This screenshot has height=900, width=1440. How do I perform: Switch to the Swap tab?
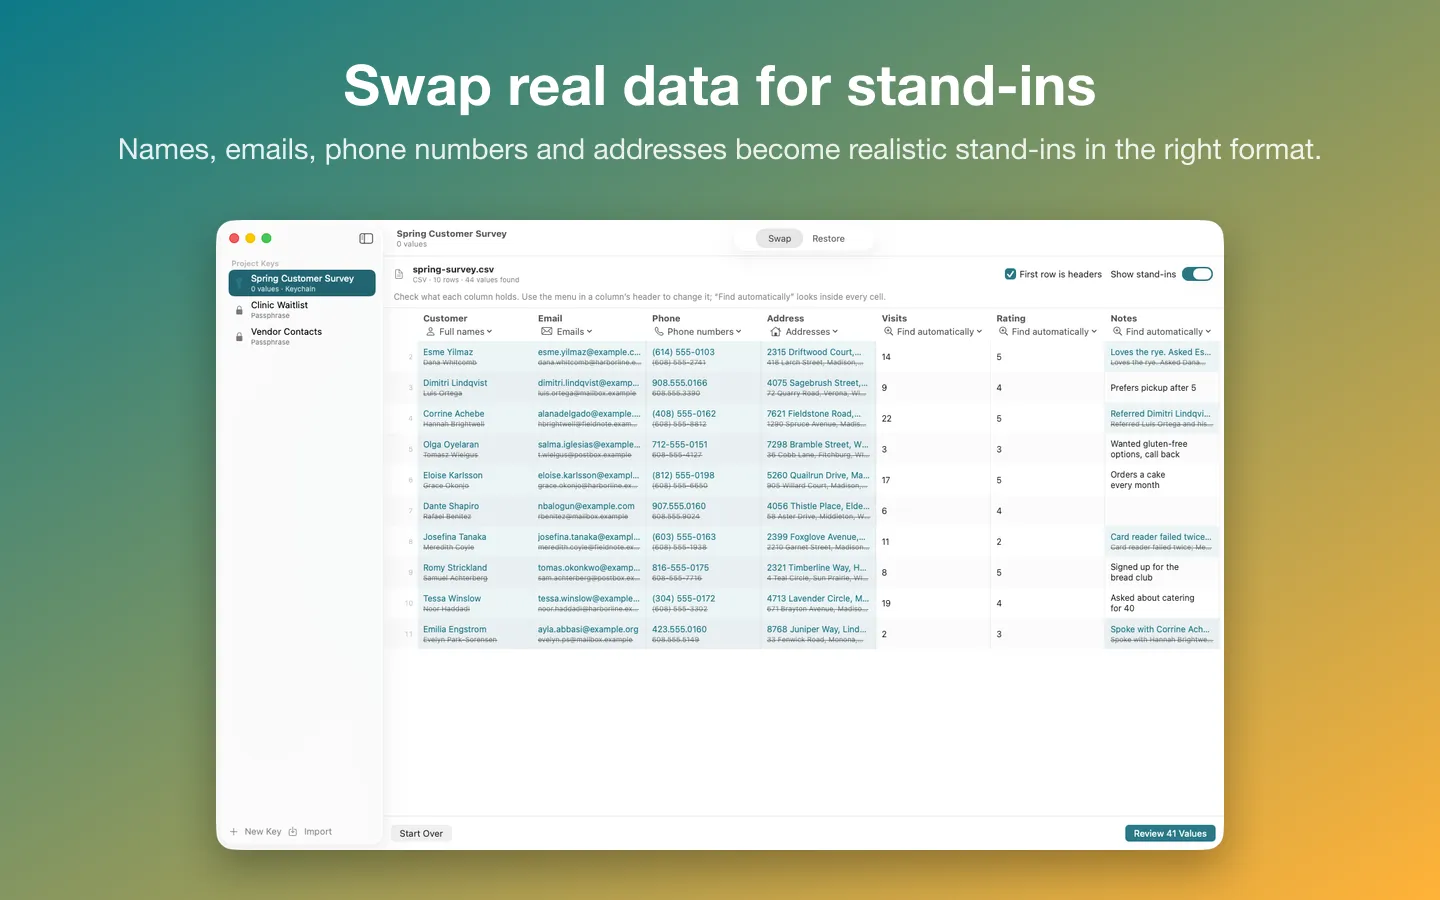tap(780, 239)
